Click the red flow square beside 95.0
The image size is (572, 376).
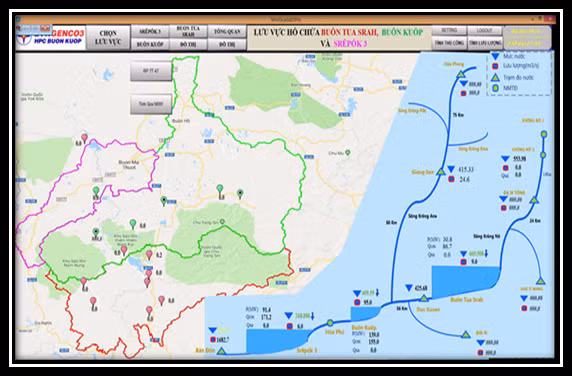pyautogui.click(x=357, y=302)
